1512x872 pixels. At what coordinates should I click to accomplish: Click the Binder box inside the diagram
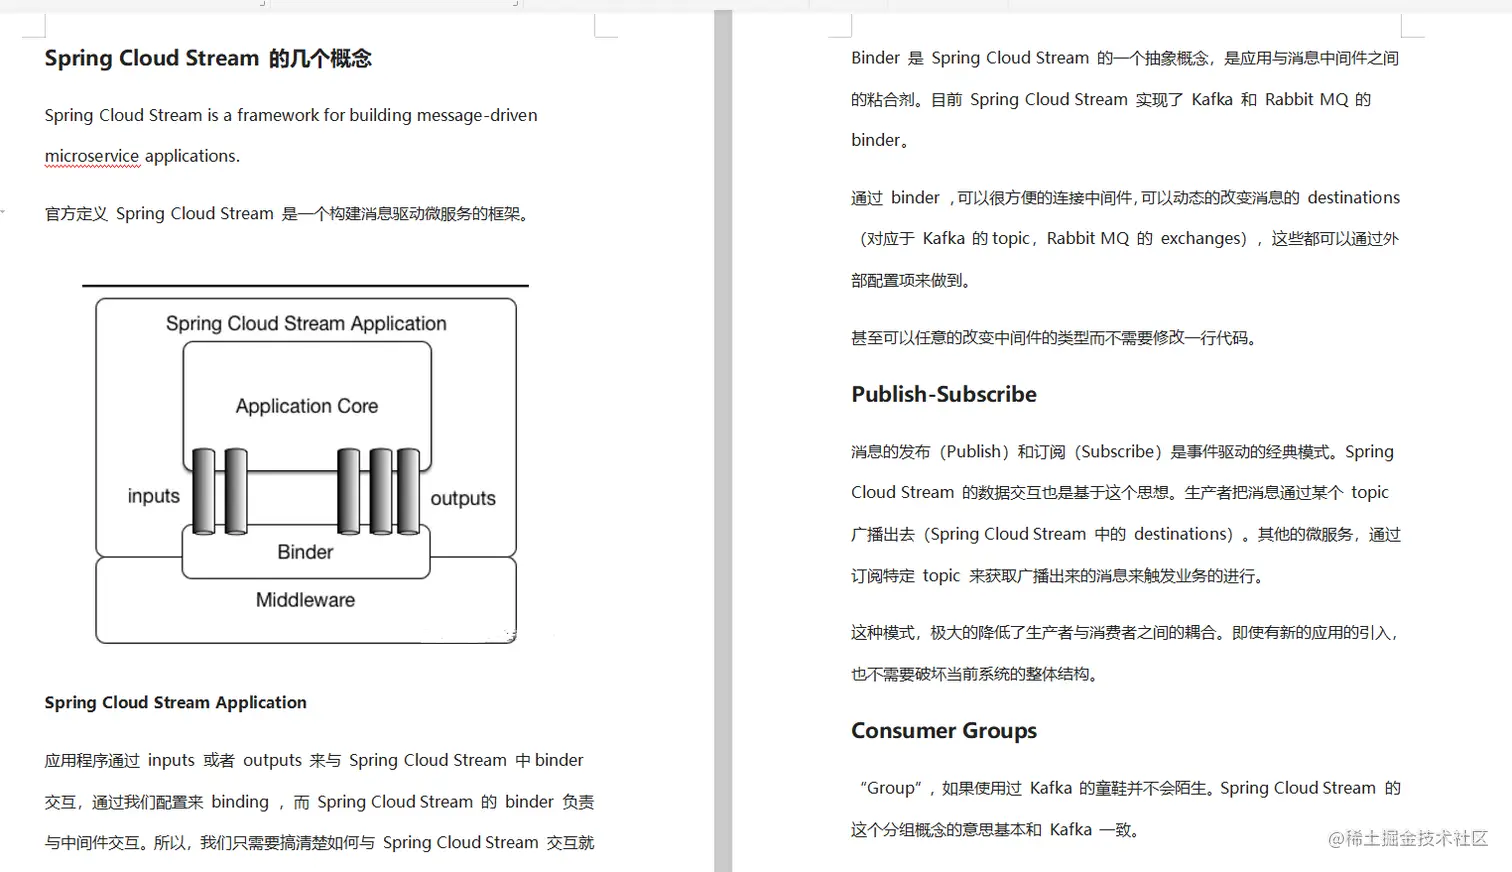coord(305,552)
